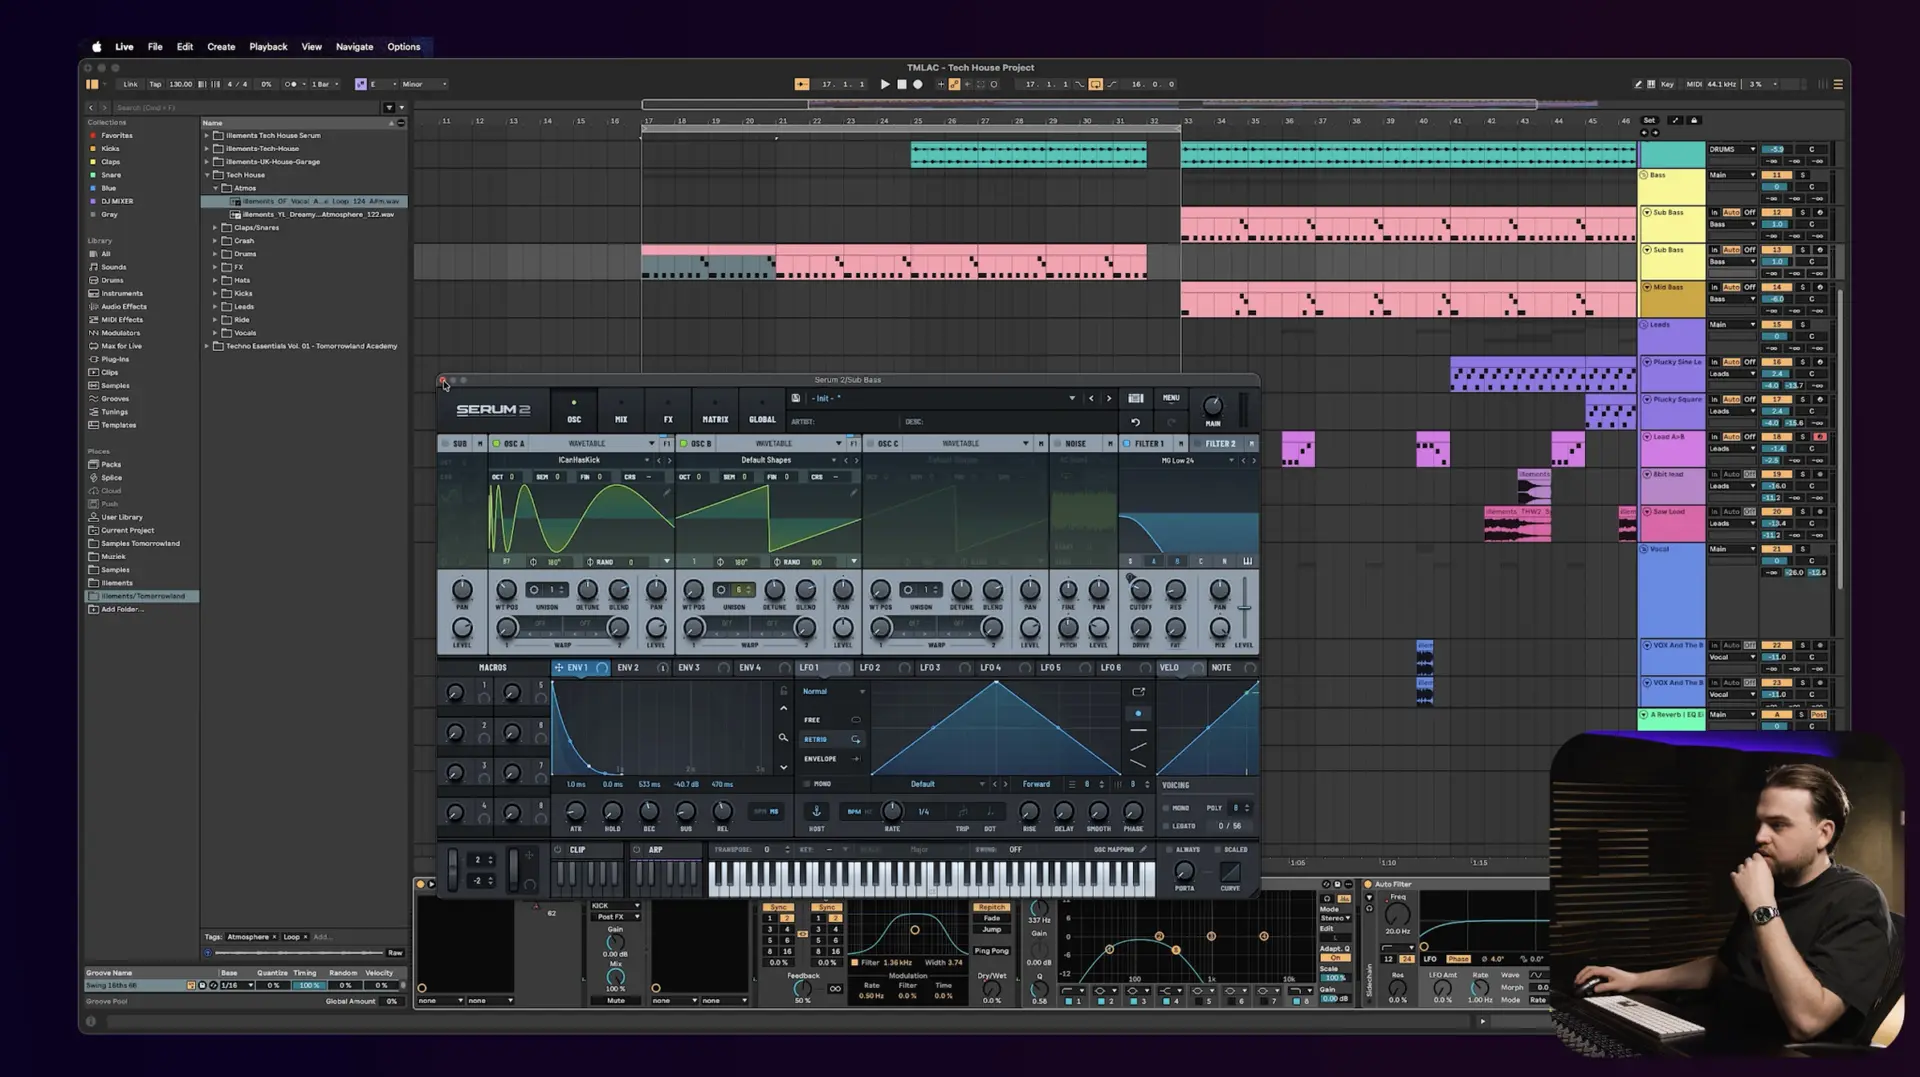1920x1077 pixels.
Task: Enable LEGATO in the Voicing section
Action: 1166,827
